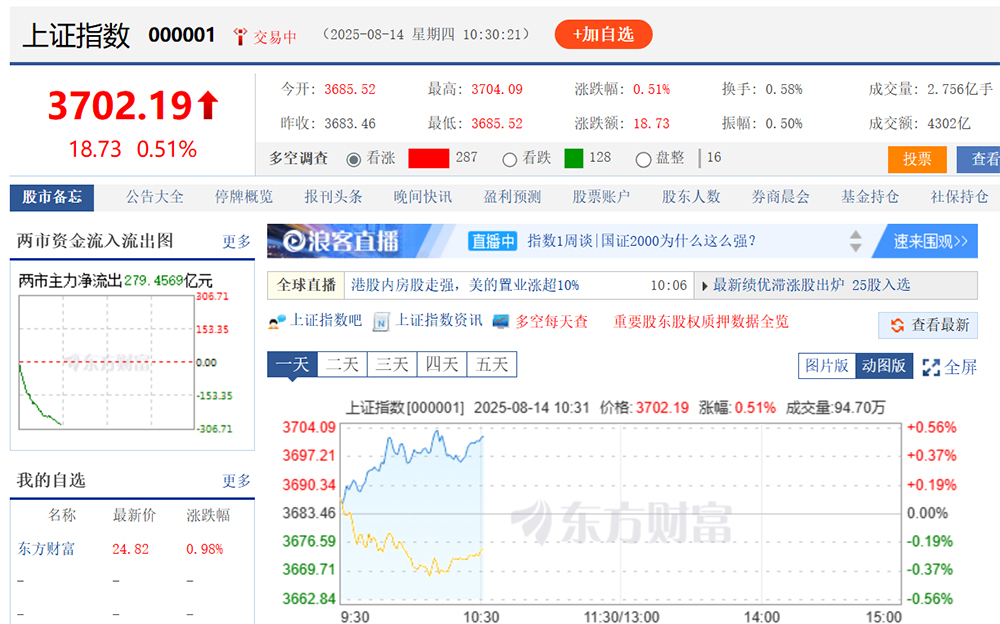
Task: Select the 看涨 bullish radio option
Action: pyautogui.click(x=353, y=159)
